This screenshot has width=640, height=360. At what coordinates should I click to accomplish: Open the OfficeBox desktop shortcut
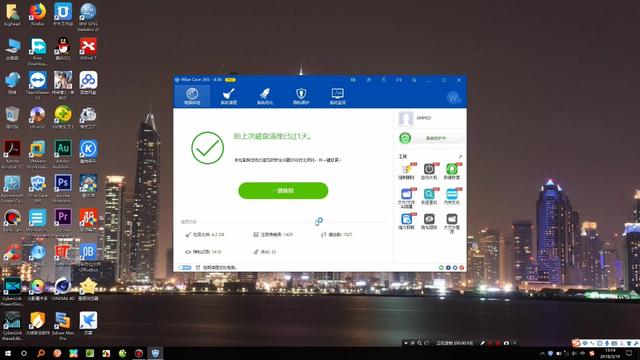tap(88, 257)
